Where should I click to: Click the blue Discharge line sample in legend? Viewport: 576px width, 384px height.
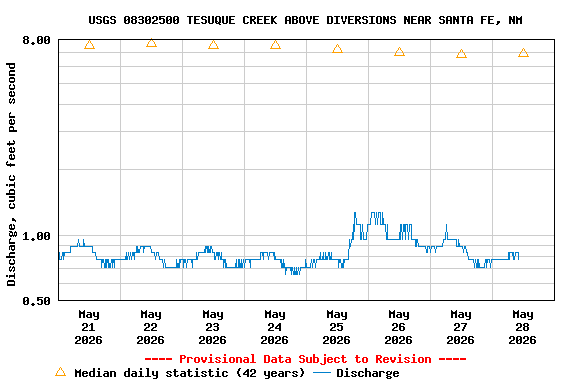pyautogui.click(x=322, y=373)
